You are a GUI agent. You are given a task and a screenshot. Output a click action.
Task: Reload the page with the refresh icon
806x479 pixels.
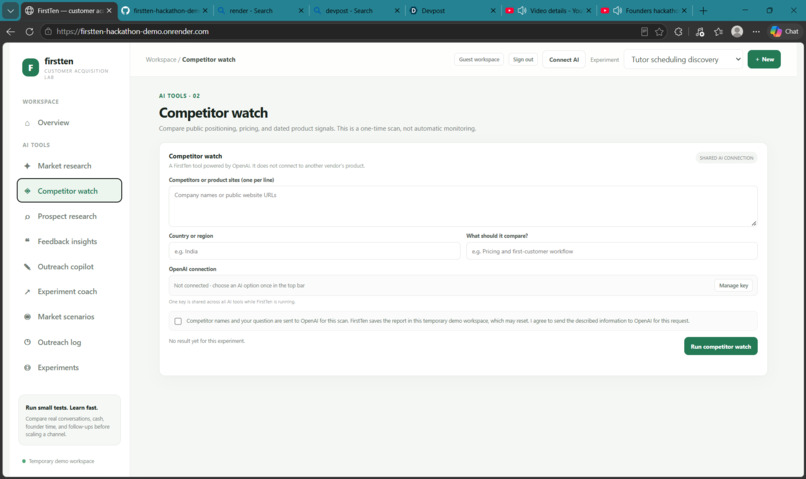[29, 31]
